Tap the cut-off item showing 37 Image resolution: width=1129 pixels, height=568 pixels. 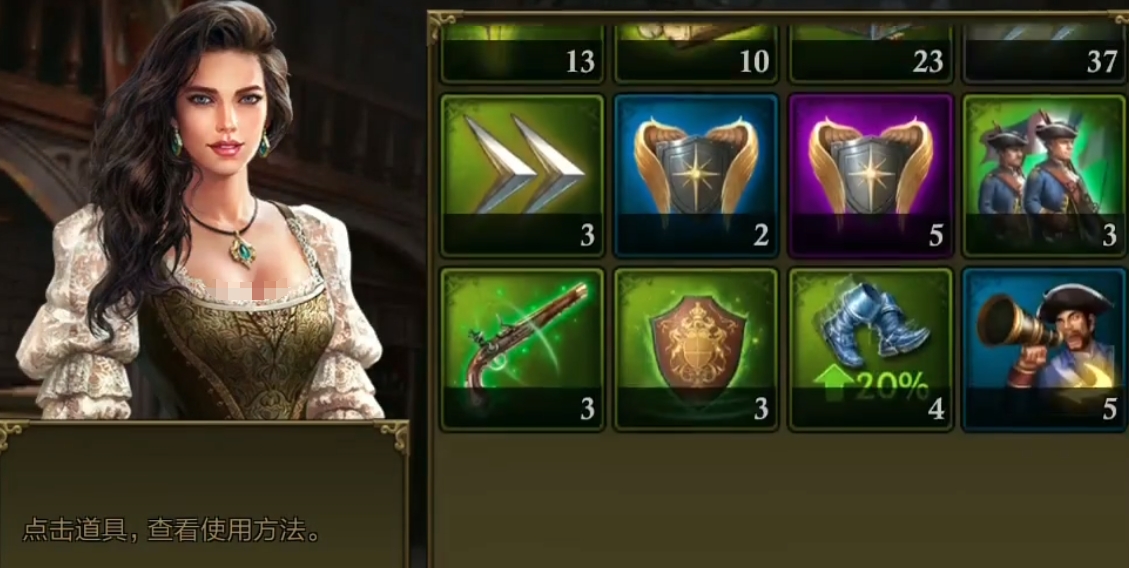[x=1044, y=53]
